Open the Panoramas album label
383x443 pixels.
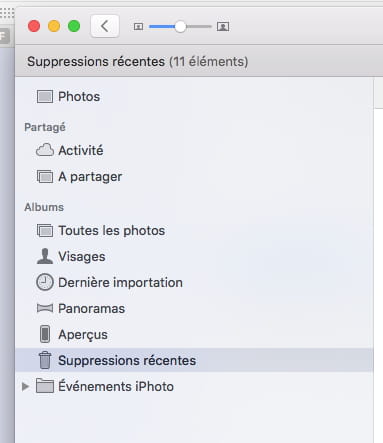(91, 309)
